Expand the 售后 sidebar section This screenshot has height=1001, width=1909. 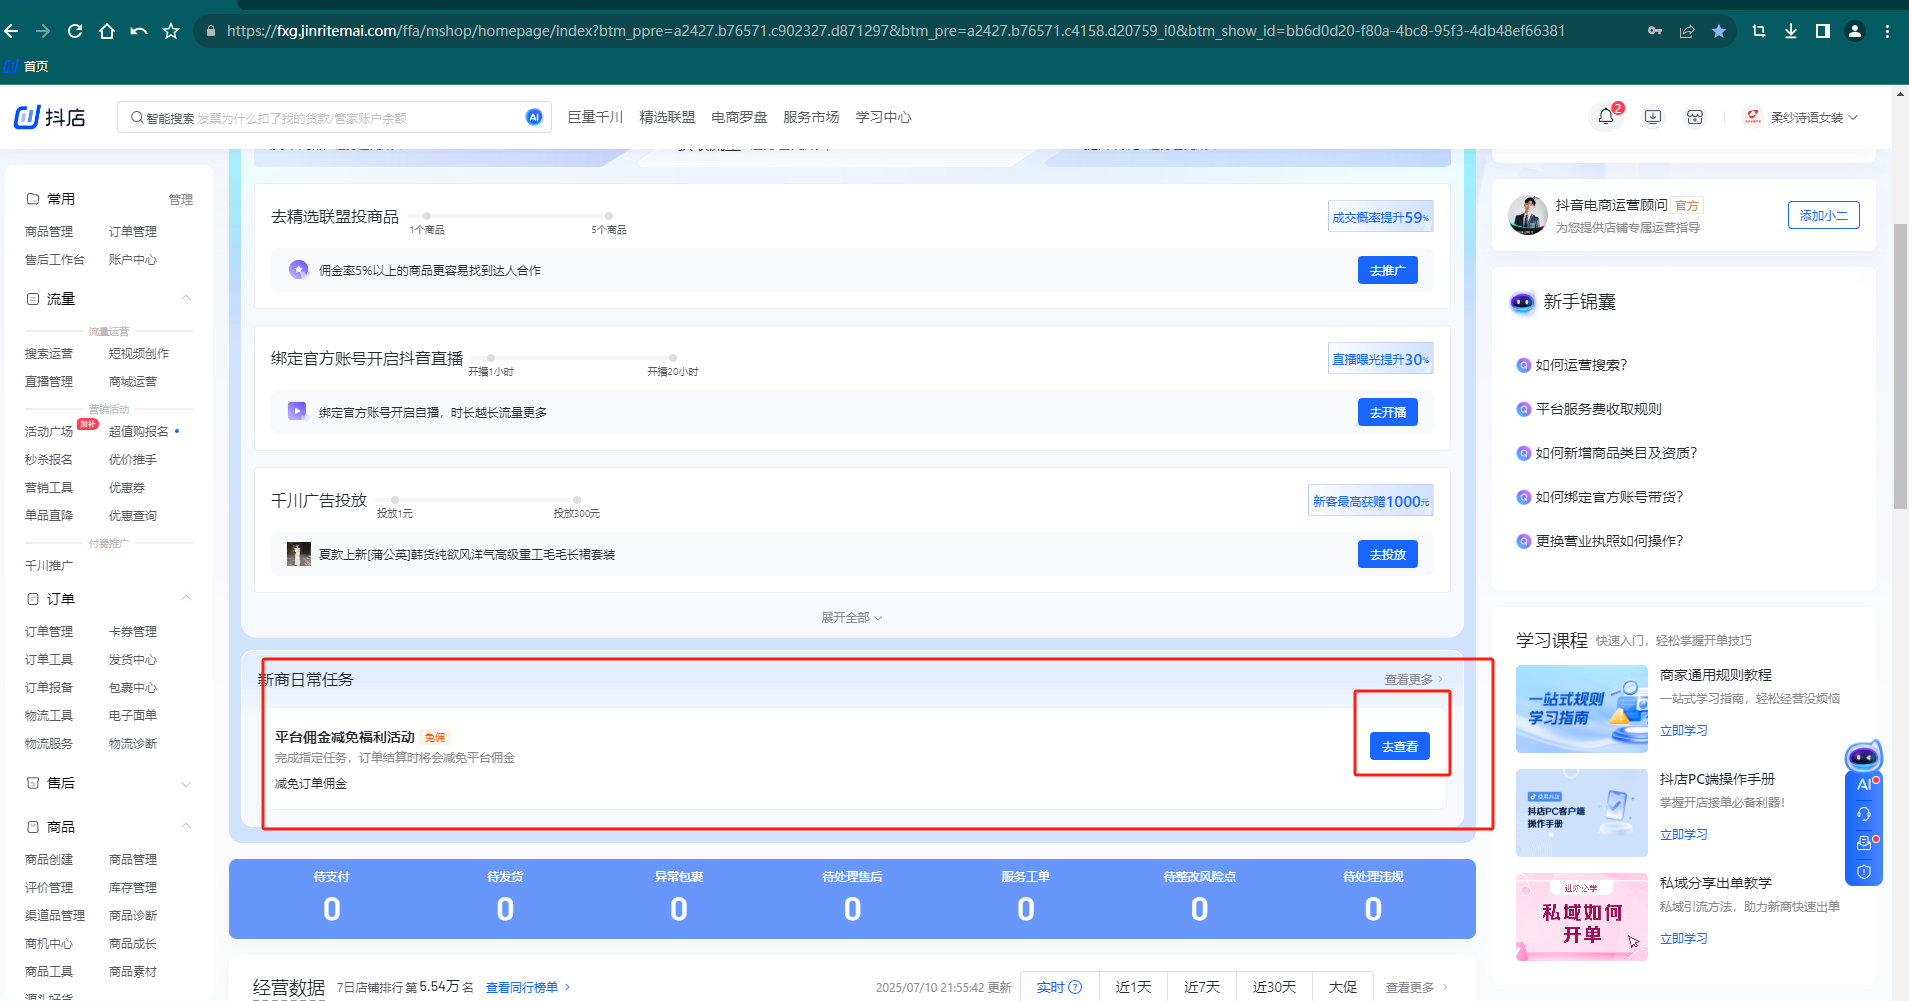click(186, 783)
